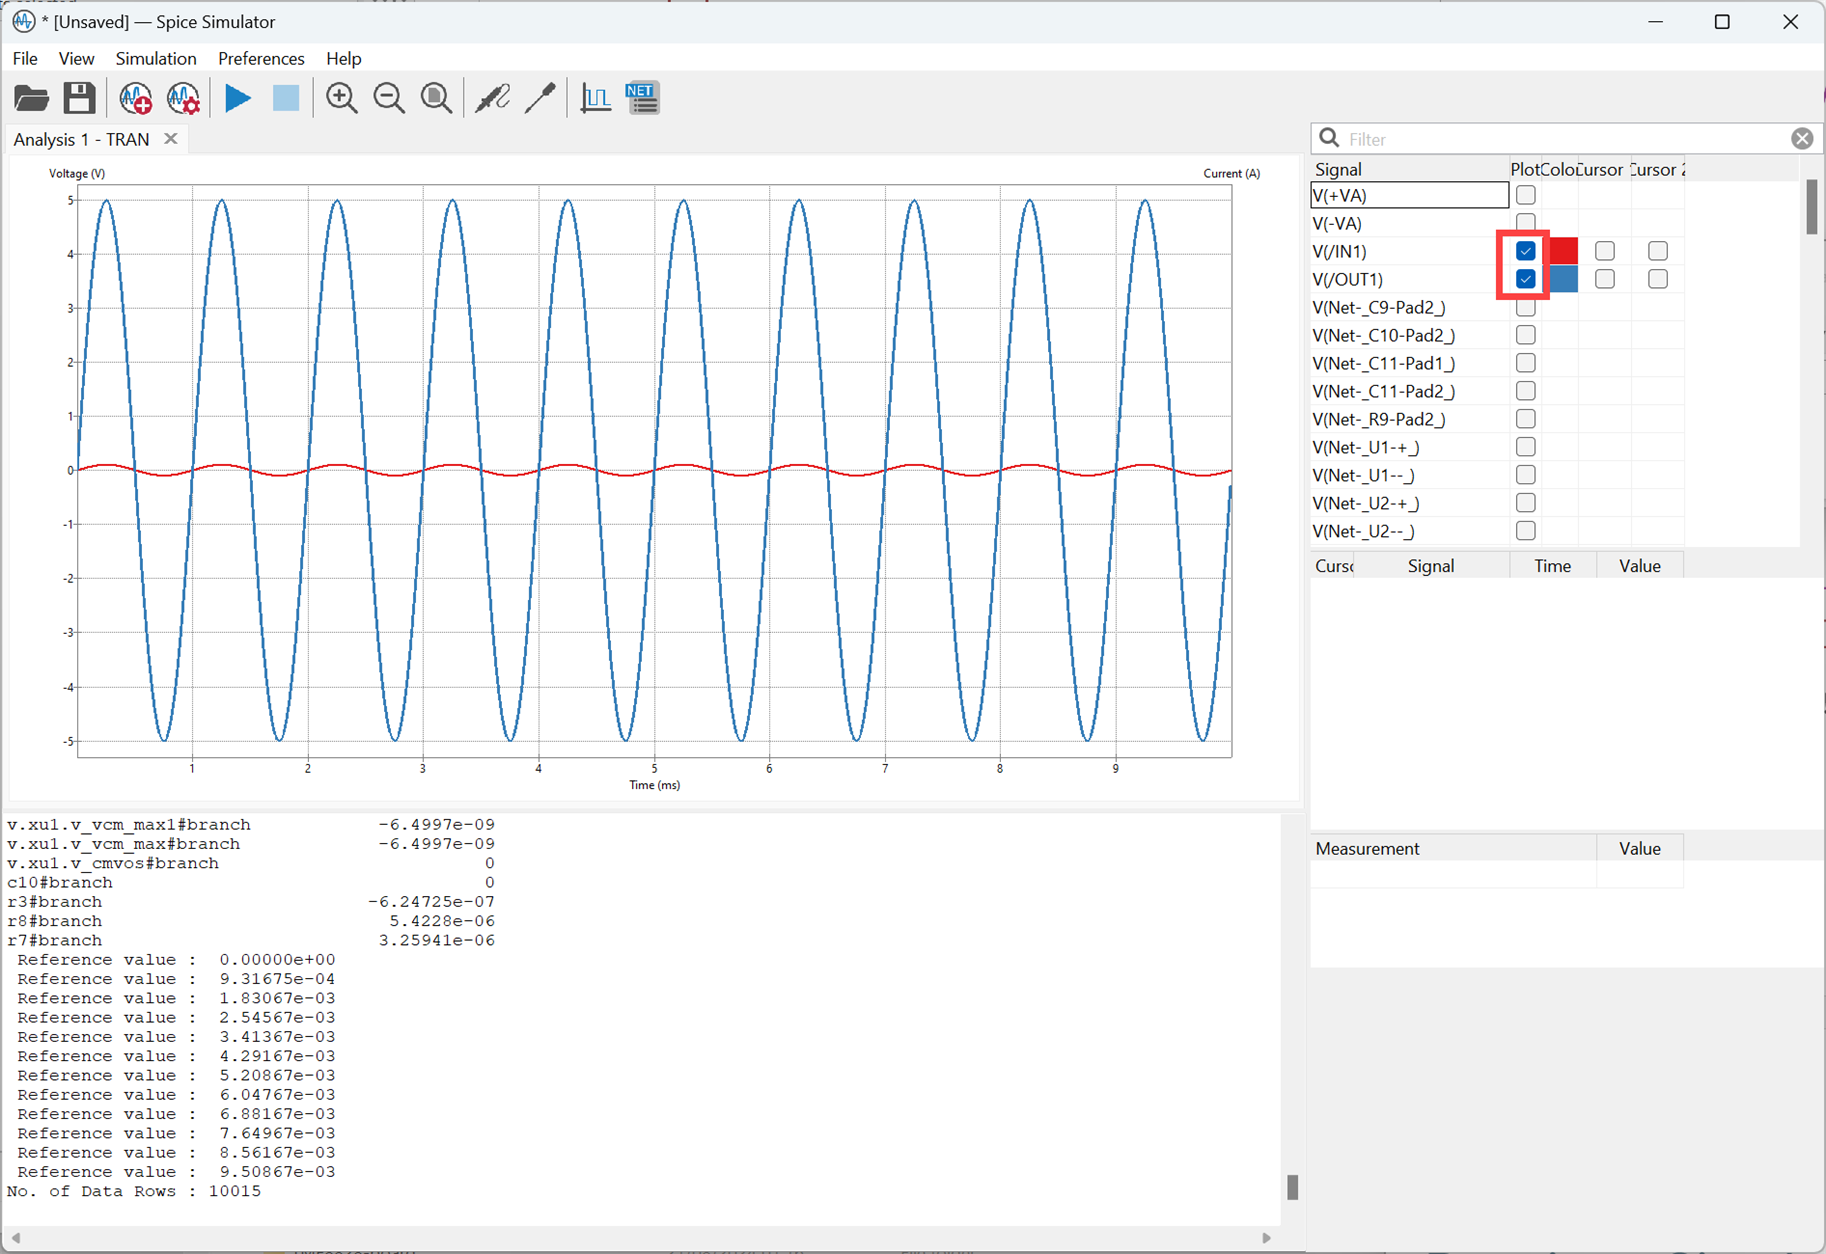The height and width of the screenshot is (1254, 1826).
Task: Enable plot for V(+VA) signal
Action: [x=1525, y=195]
